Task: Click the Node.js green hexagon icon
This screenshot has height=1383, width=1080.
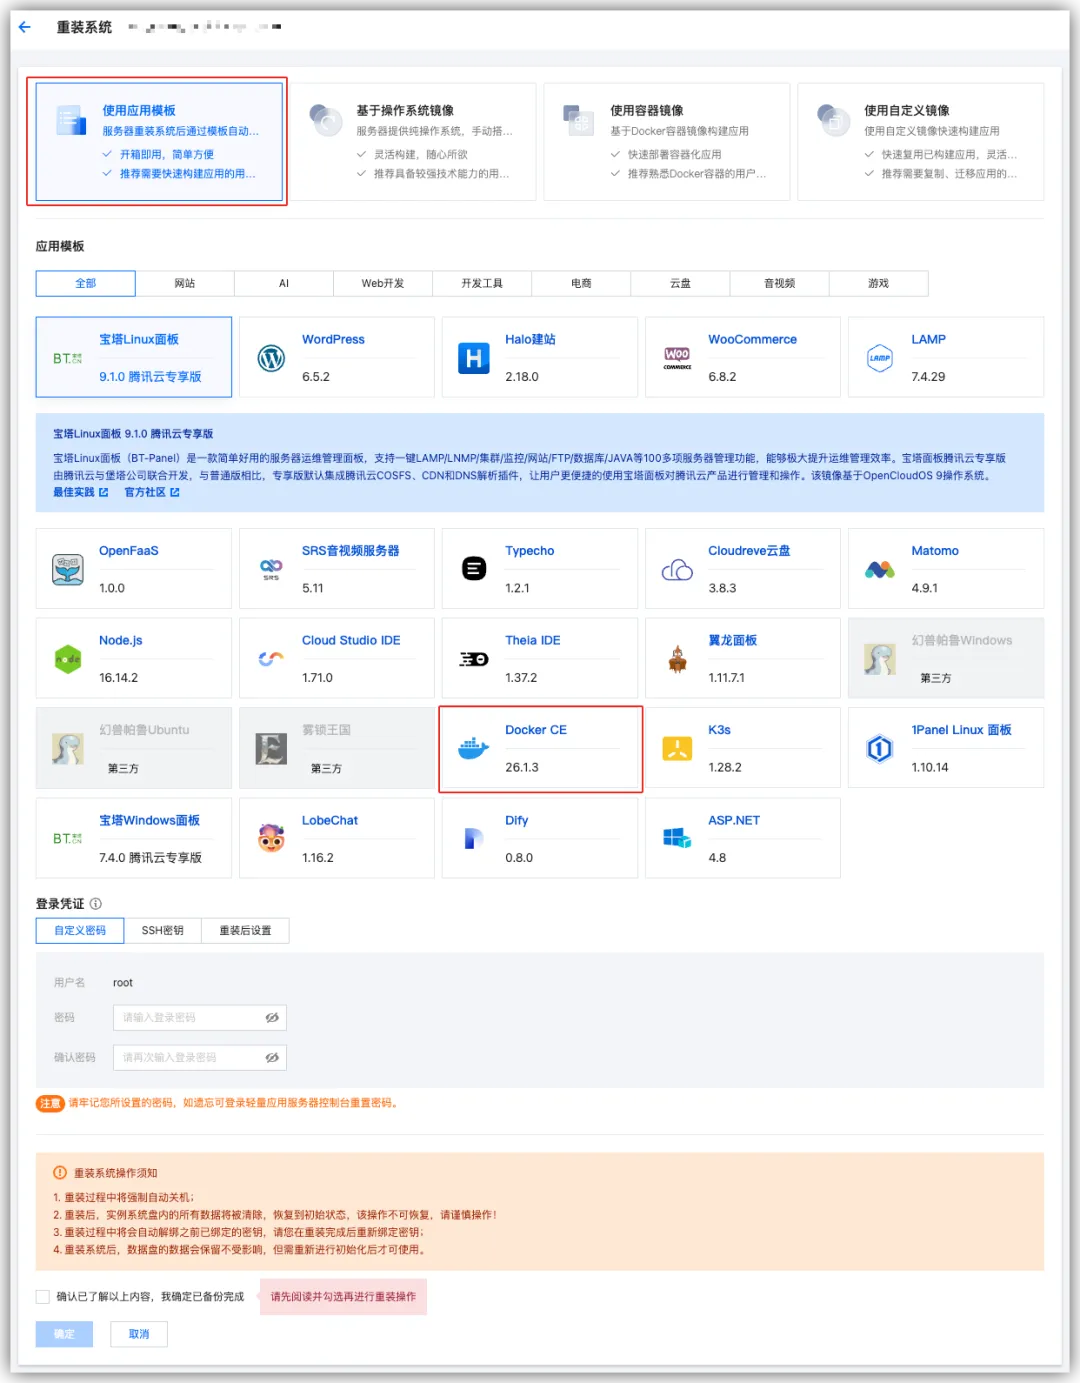Action: pyautogui.click(x=68, y=659)
